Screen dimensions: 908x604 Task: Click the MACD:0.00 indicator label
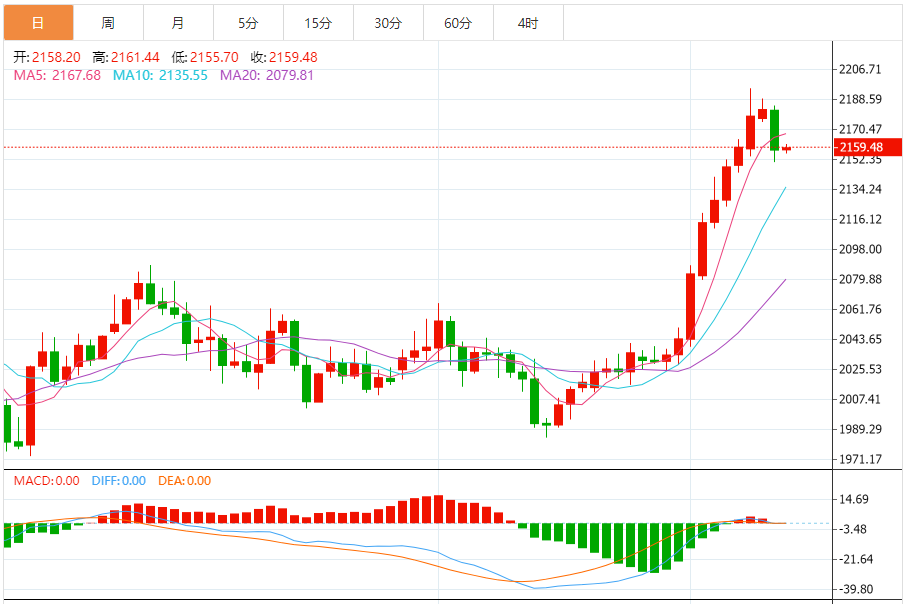(x=46, y=481)
